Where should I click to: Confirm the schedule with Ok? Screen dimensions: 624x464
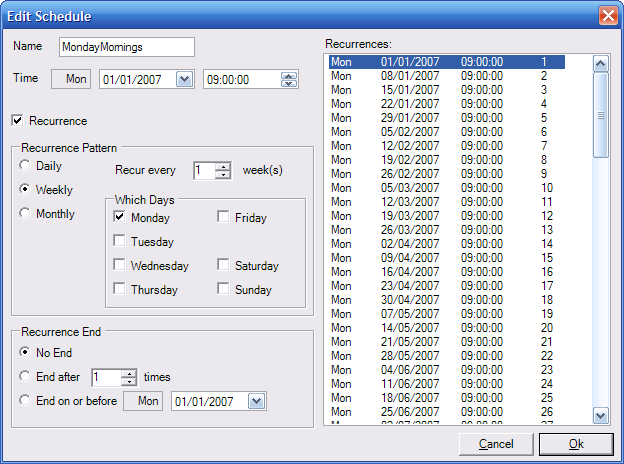575,443
